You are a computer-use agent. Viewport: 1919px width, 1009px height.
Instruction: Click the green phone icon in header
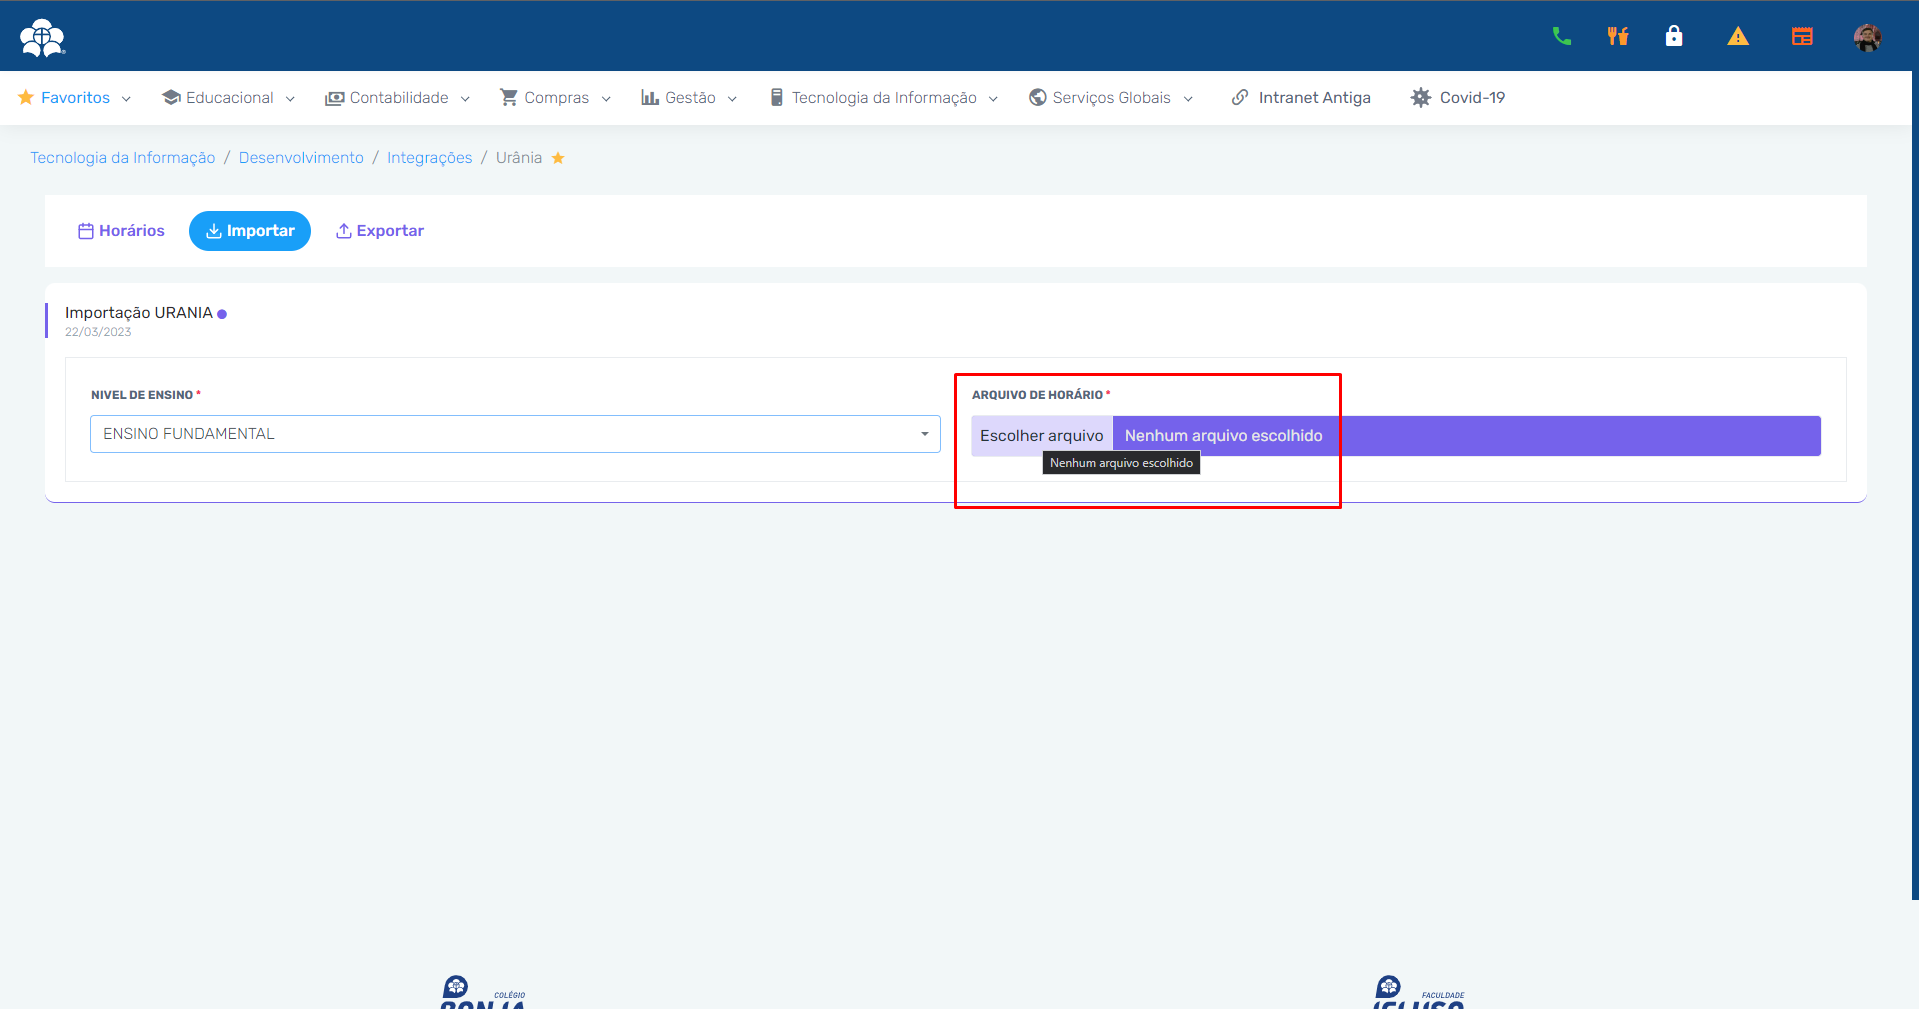[x=1561, y=37]
